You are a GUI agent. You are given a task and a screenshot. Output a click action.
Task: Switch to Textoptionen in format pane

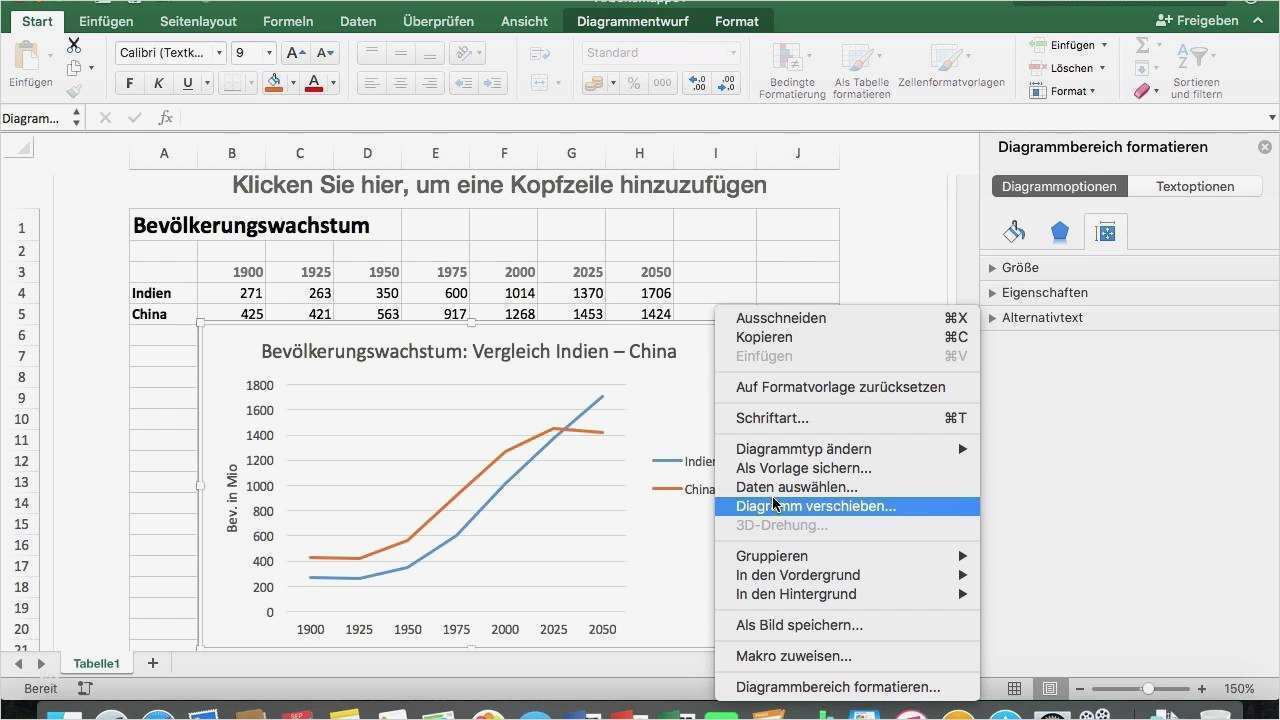pyautogui.click(x=1194, y=186)
